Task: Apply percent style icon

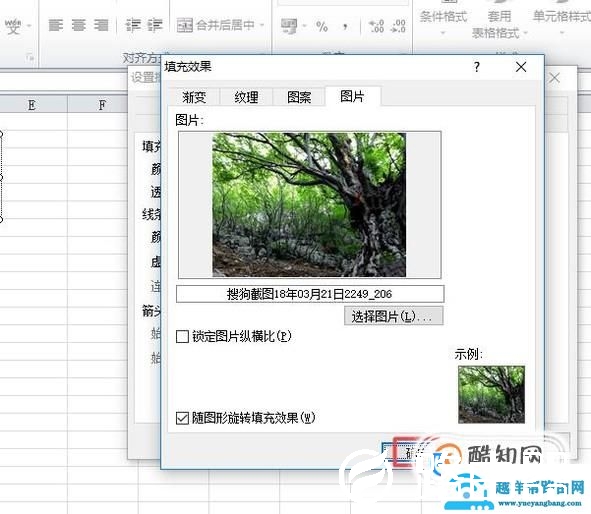Action: [322, 26]
